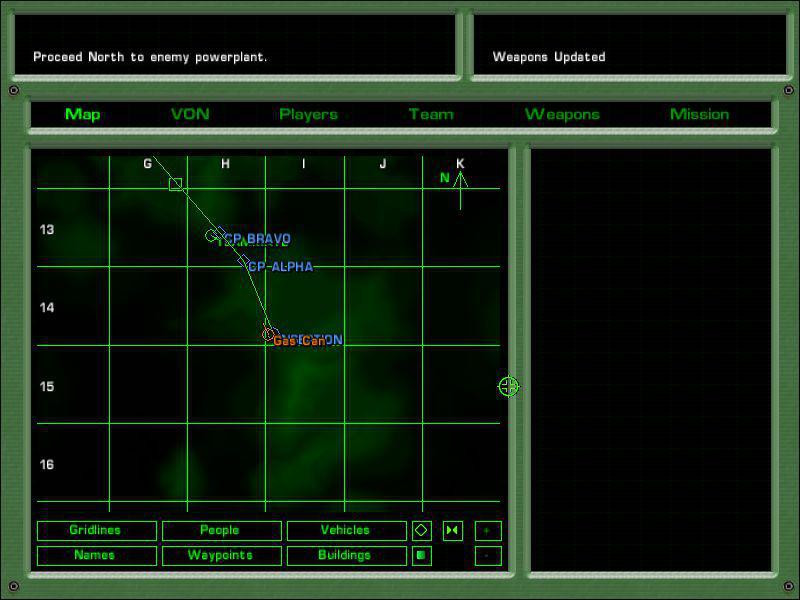Click the diamond icon below the map
Screen dimensions: 800x600
click(x=421, y=531)
